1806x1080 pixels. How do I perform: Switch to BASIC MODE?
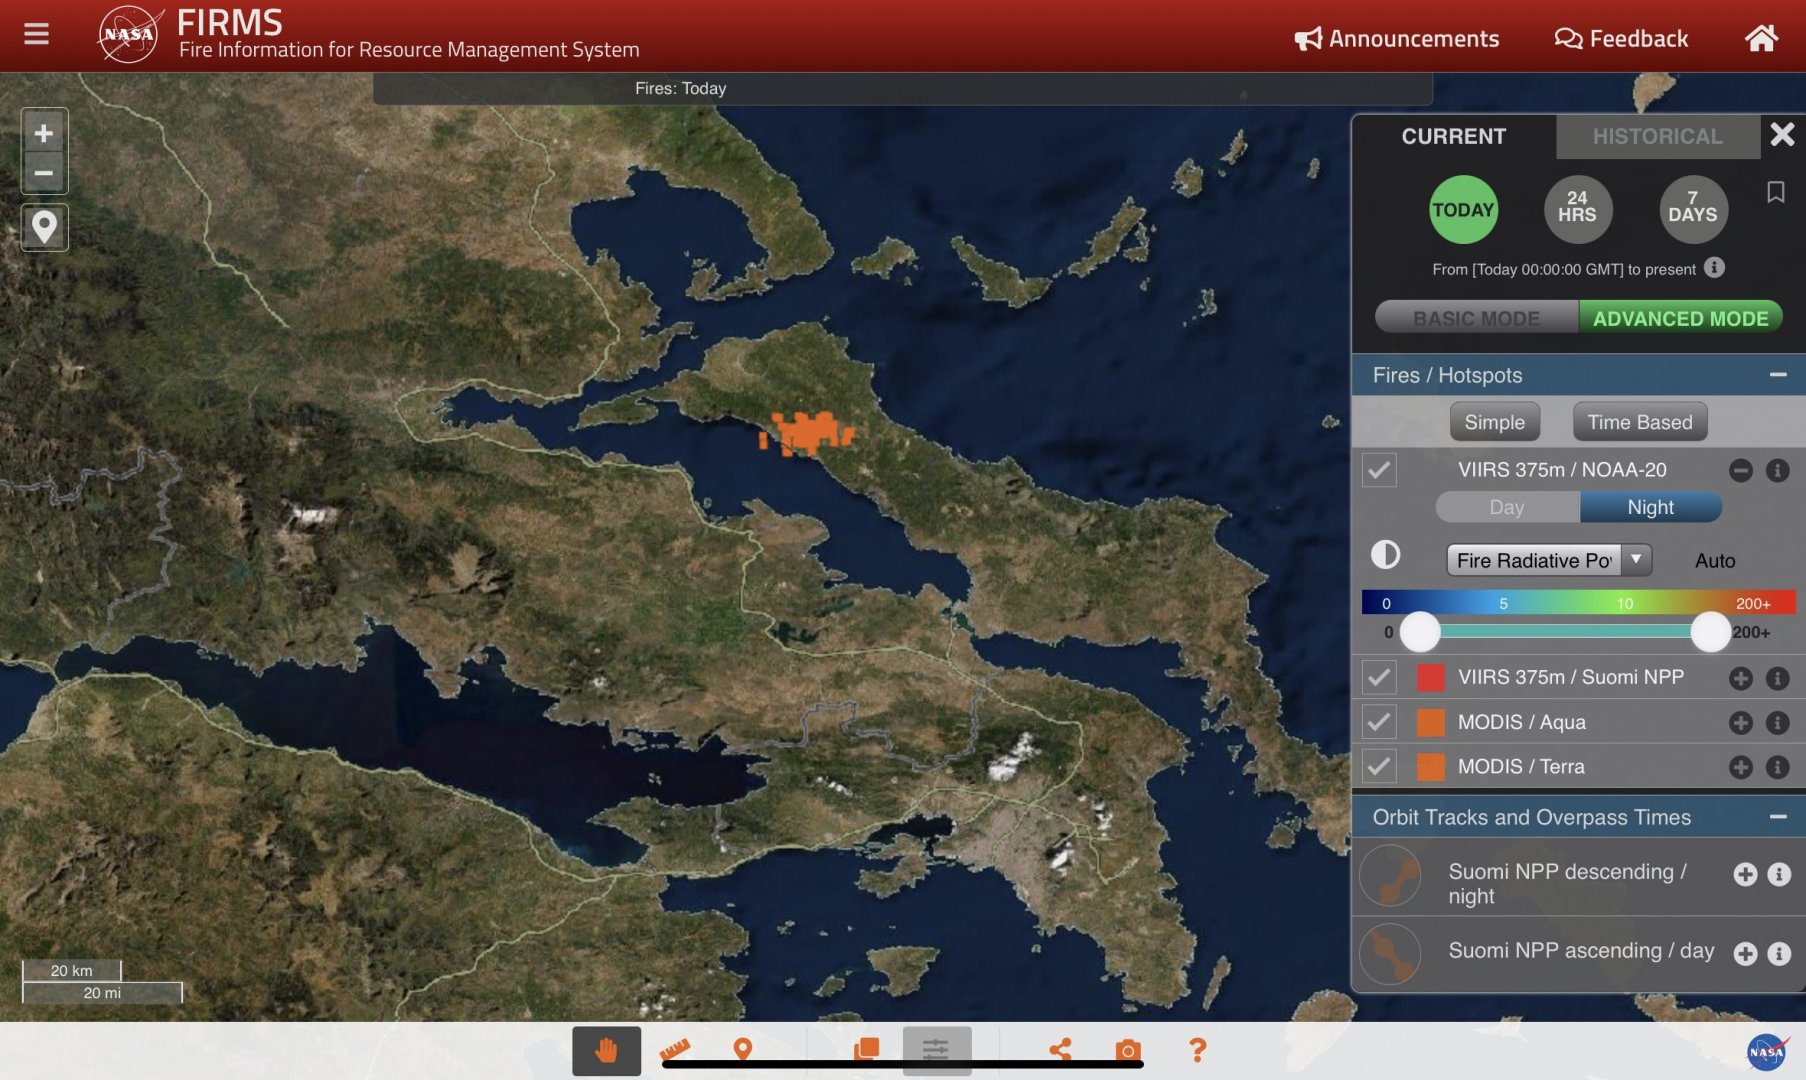click(x=1476, y=318)
